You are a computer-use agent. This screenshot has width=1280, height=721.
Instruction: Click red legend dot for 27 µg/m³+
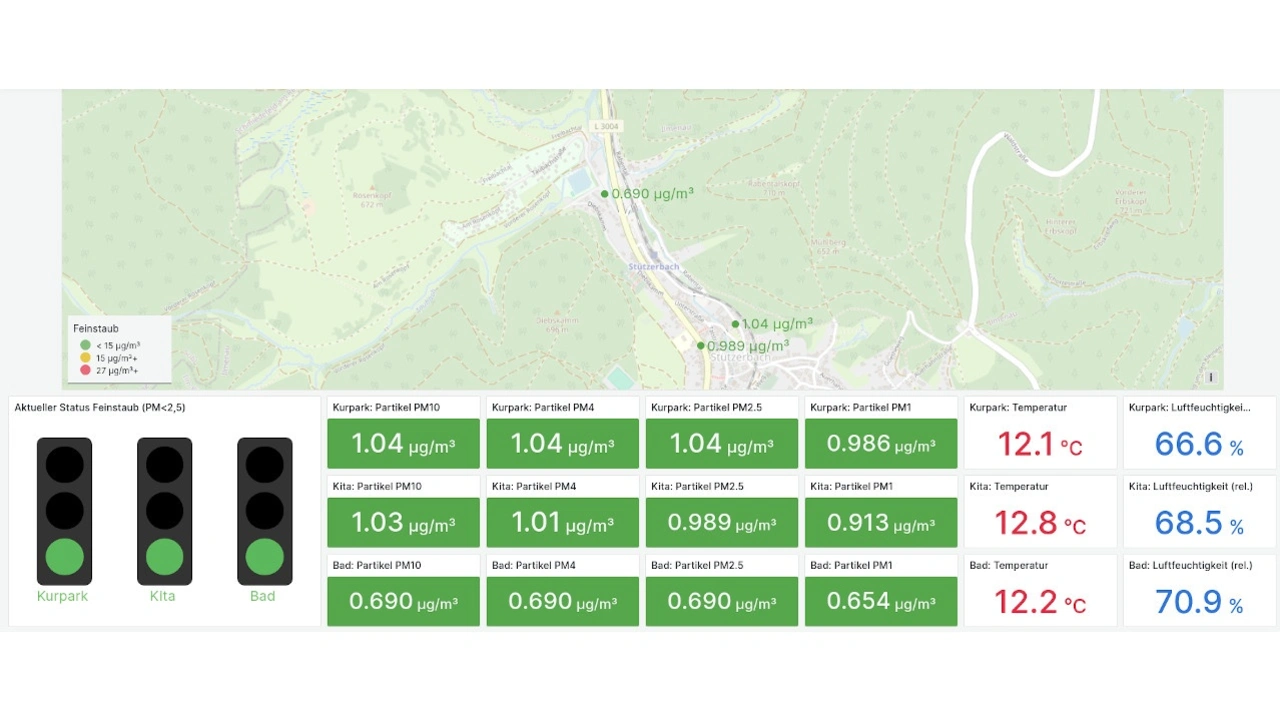coord(85,370)
